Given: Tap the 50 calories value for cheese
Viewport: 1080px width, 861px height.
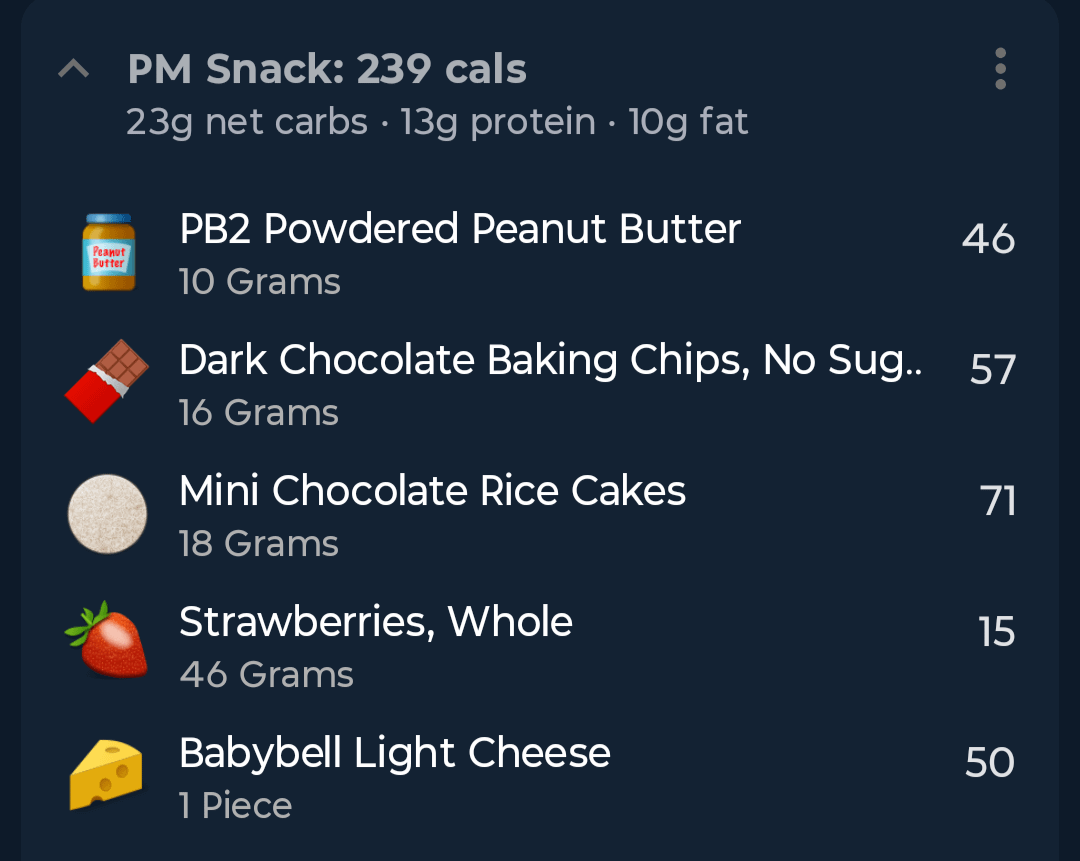Looking at the screenshot, I should 990,763.
